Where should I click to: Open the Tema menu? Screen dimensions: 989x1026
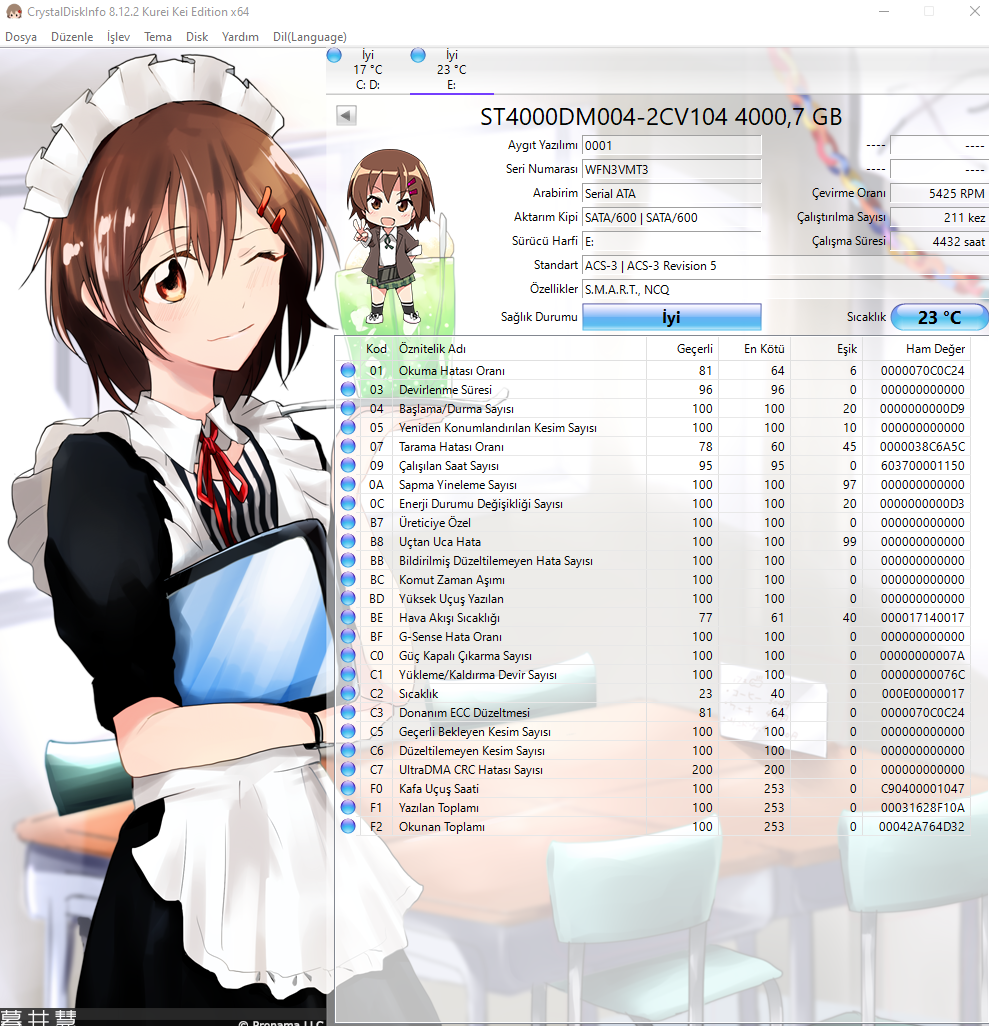(x=158, y=37)
